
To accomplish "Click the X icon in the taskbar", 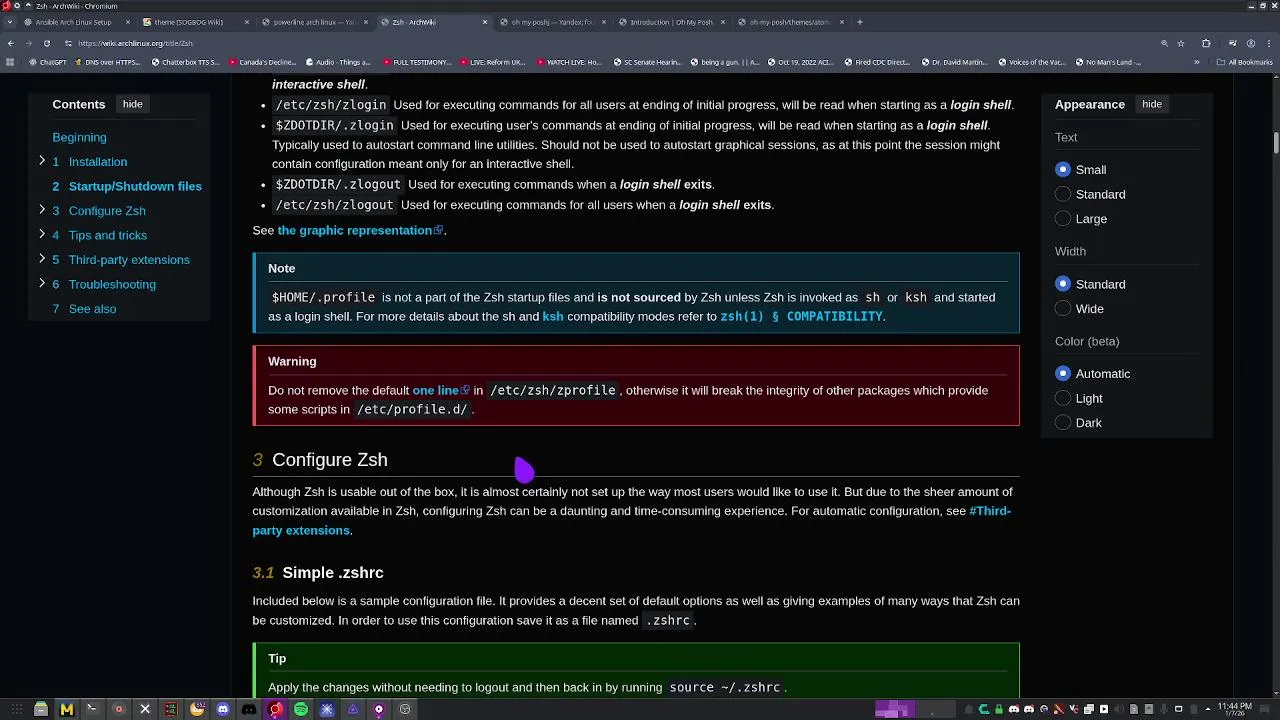I will tap(145, 709).
